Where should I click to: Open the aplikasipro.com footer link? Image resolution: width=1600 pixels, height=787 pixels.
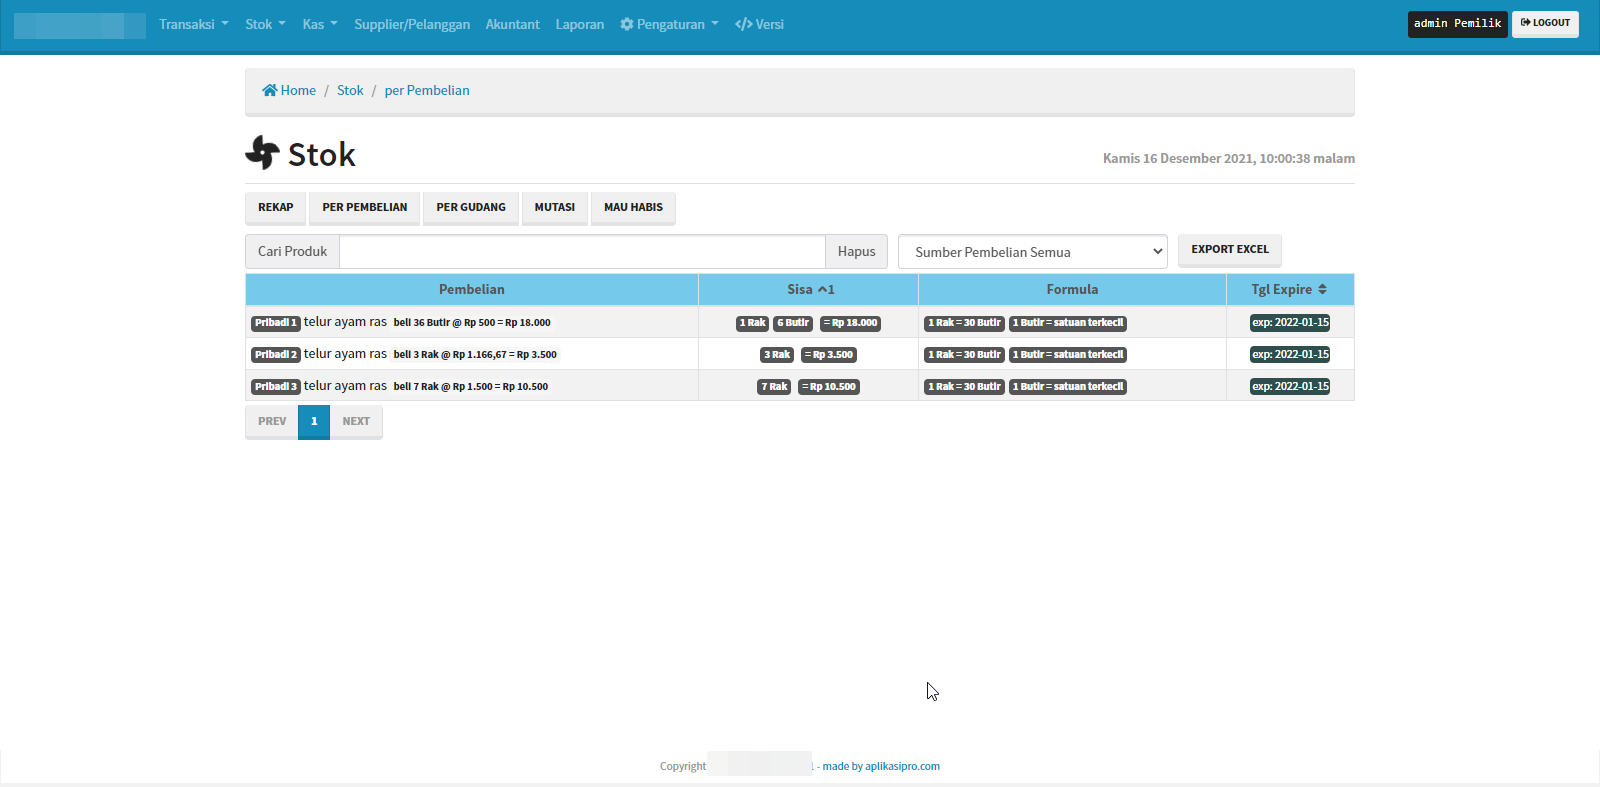pyautogui.click(x=901, y=766)
